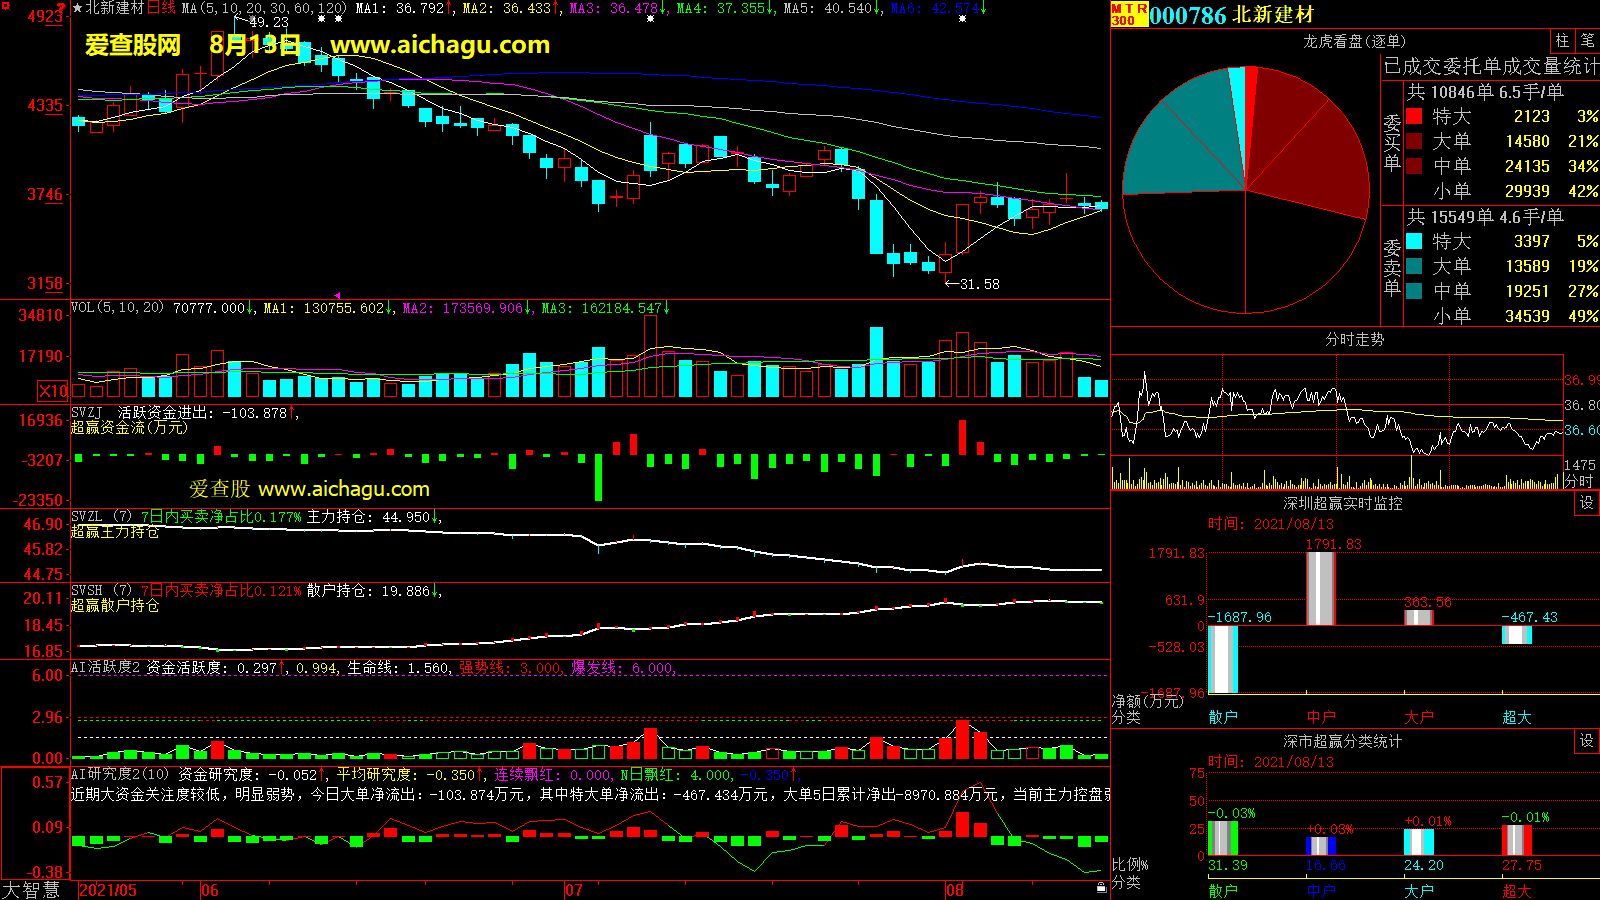Click the 柱 bar-view button
1600x900 pixels.
1562,41
